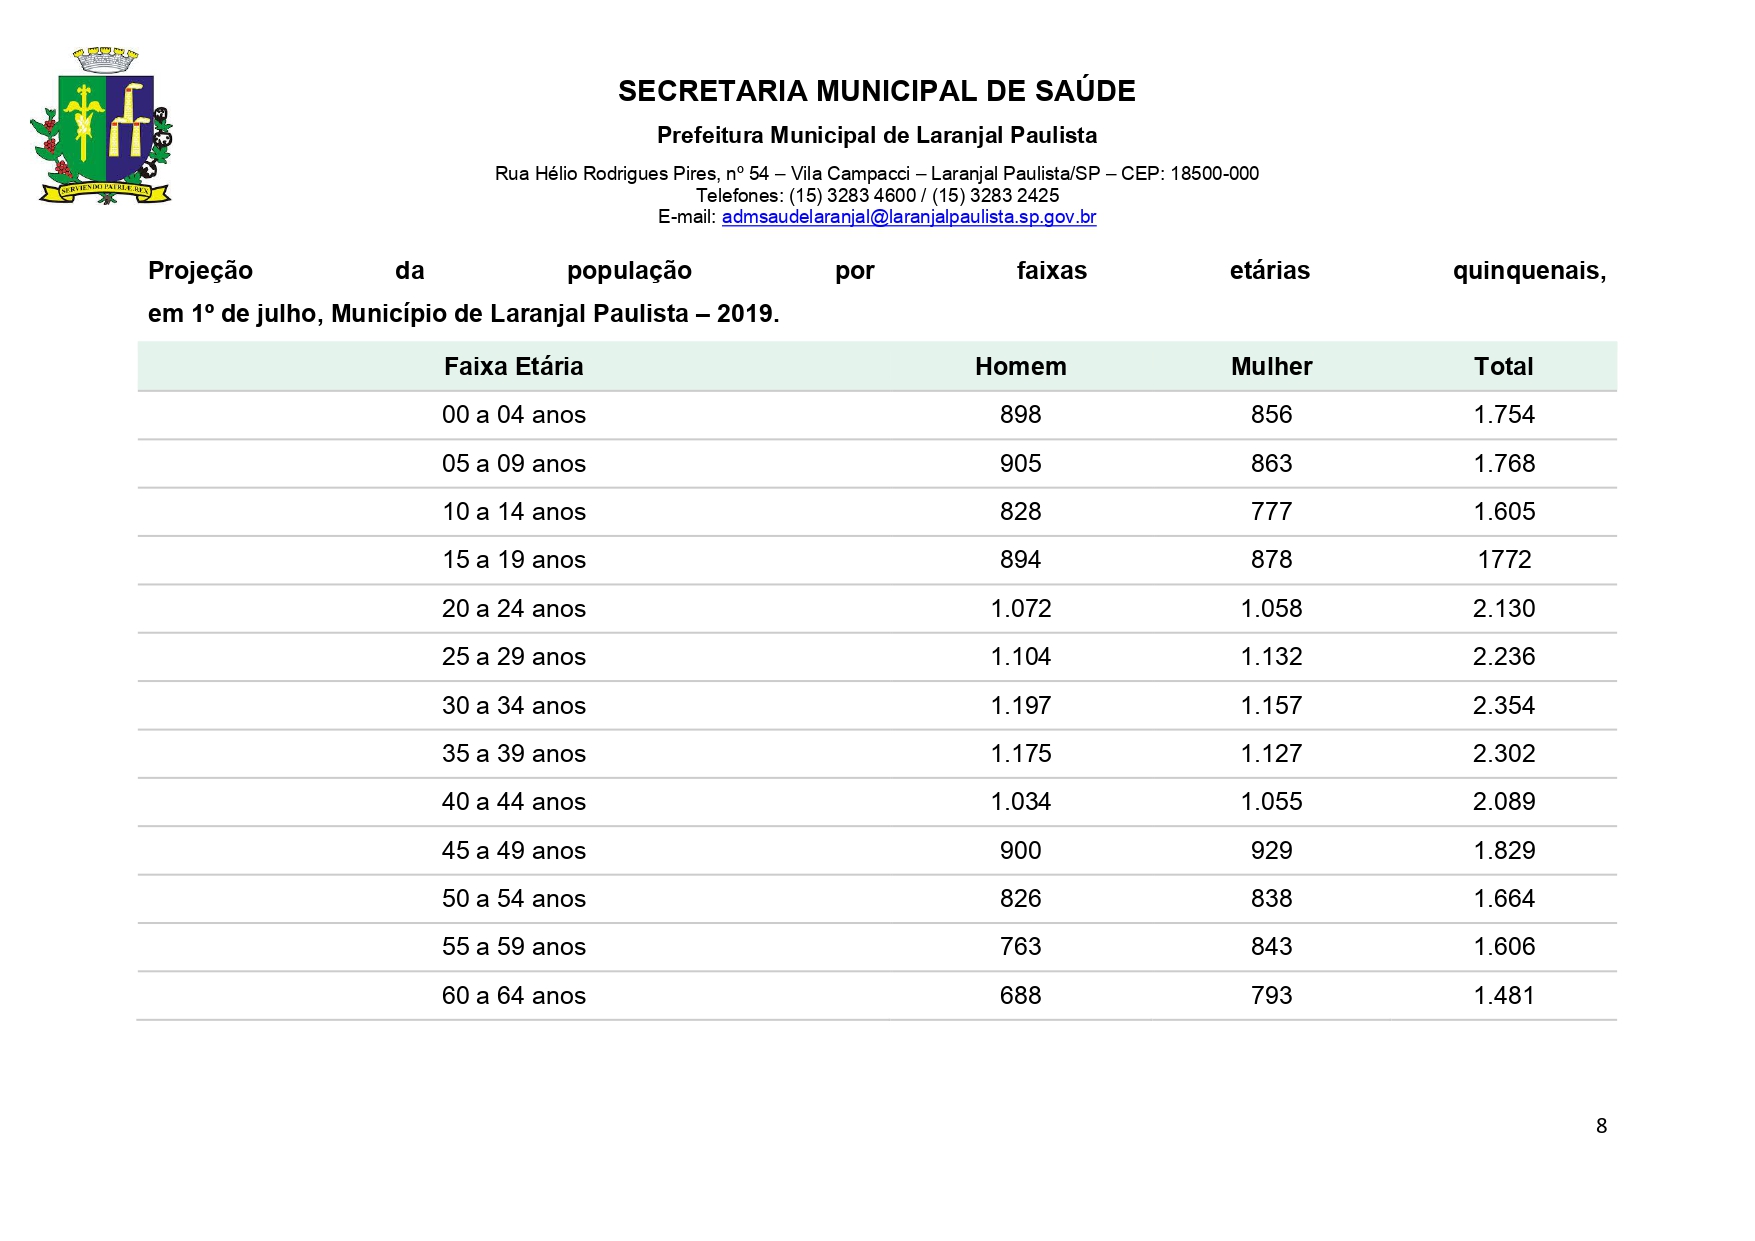Click Homem value 898
This screenshot has width=1755, height=1241.
tap(1021, 415)
